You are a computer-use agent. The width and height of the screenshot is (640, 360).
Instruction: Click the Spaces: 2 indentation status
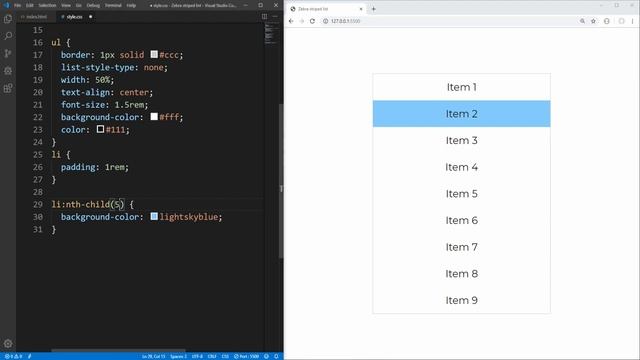click(x=178, y=356)
